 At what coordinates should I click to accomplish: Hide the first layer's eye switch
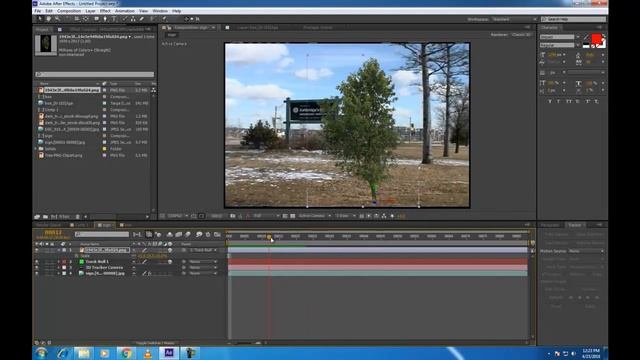37,250
